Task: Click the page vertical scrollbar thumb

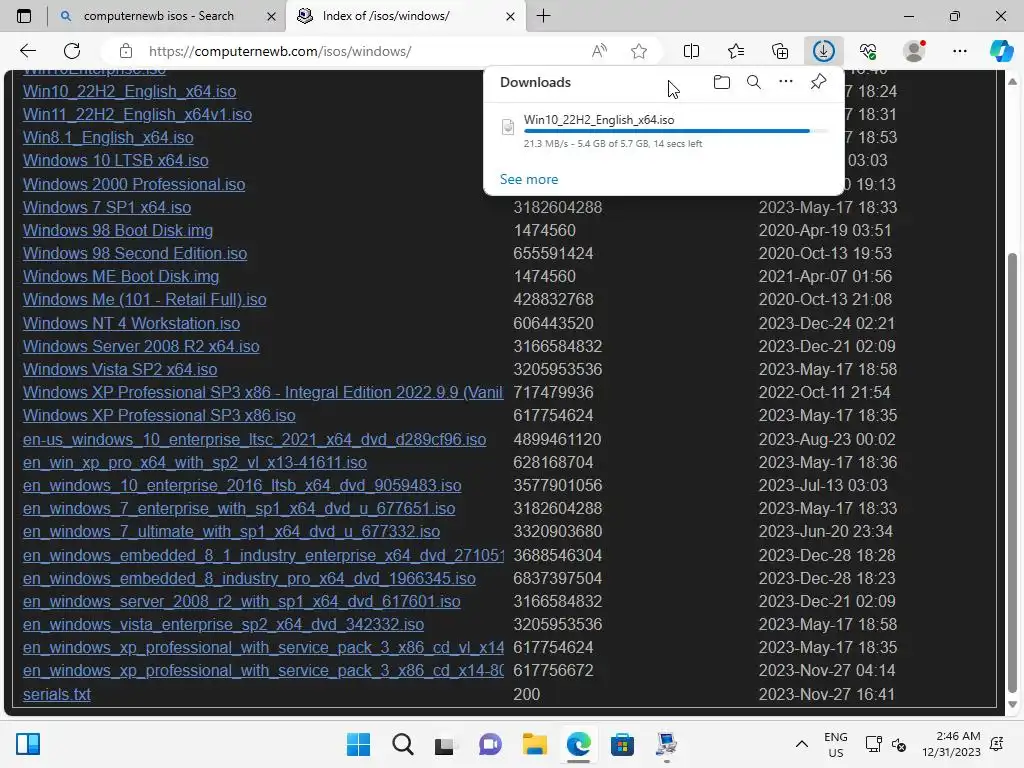Action: (1012, 472)
